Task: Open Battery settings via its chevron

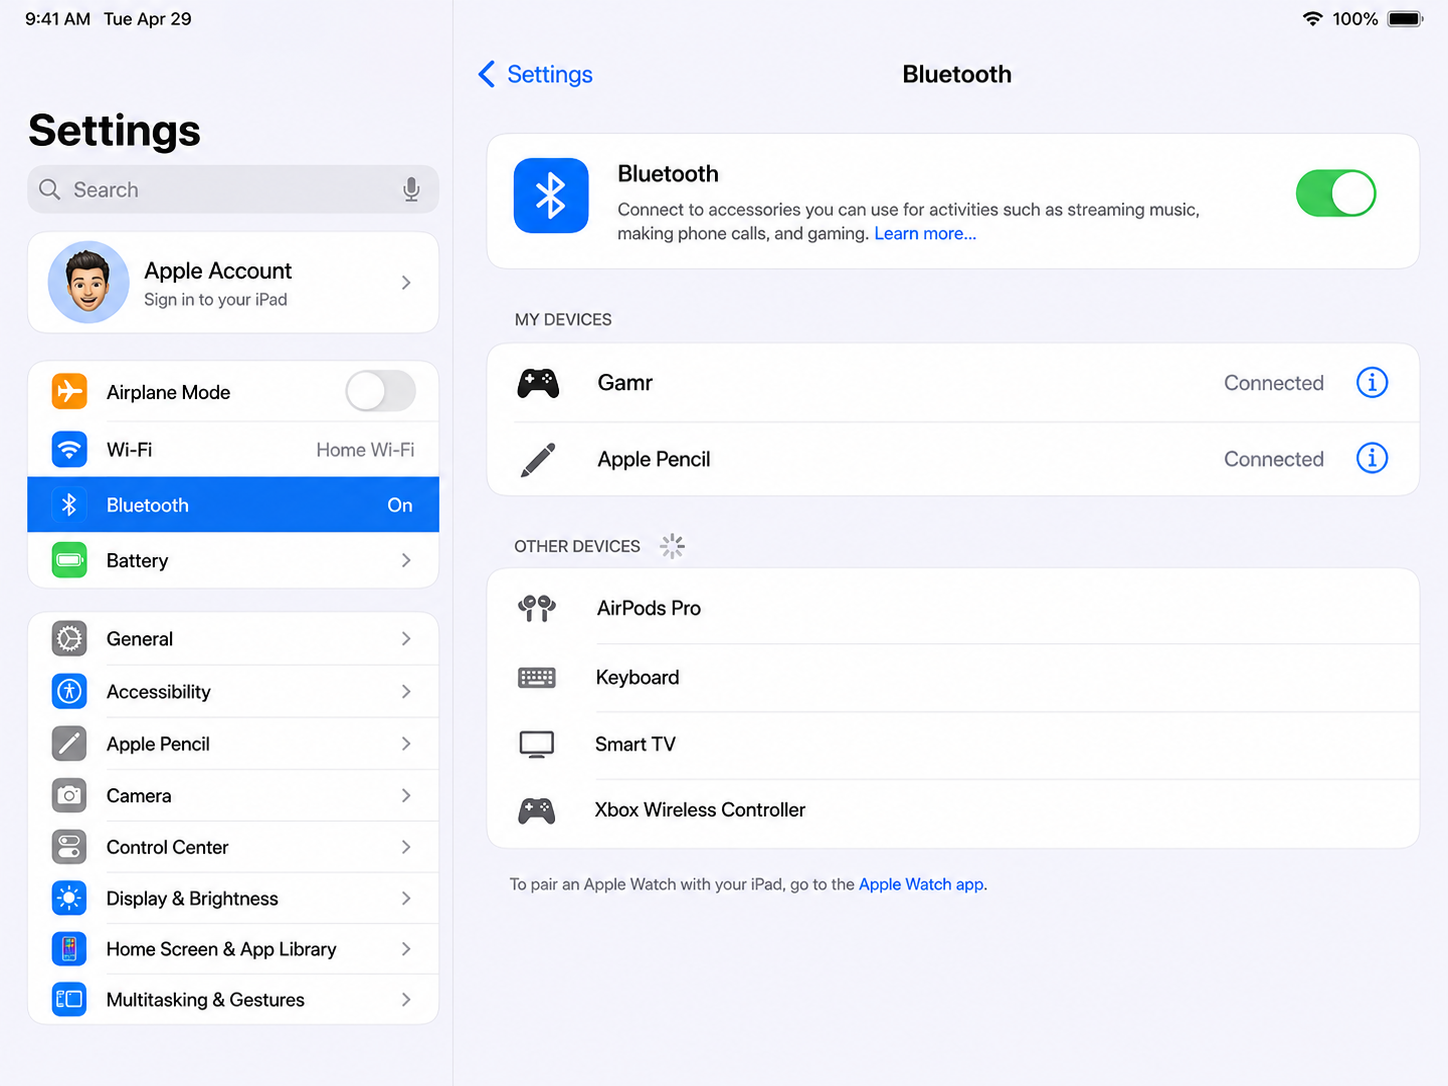Action: (x=406, y=560)
